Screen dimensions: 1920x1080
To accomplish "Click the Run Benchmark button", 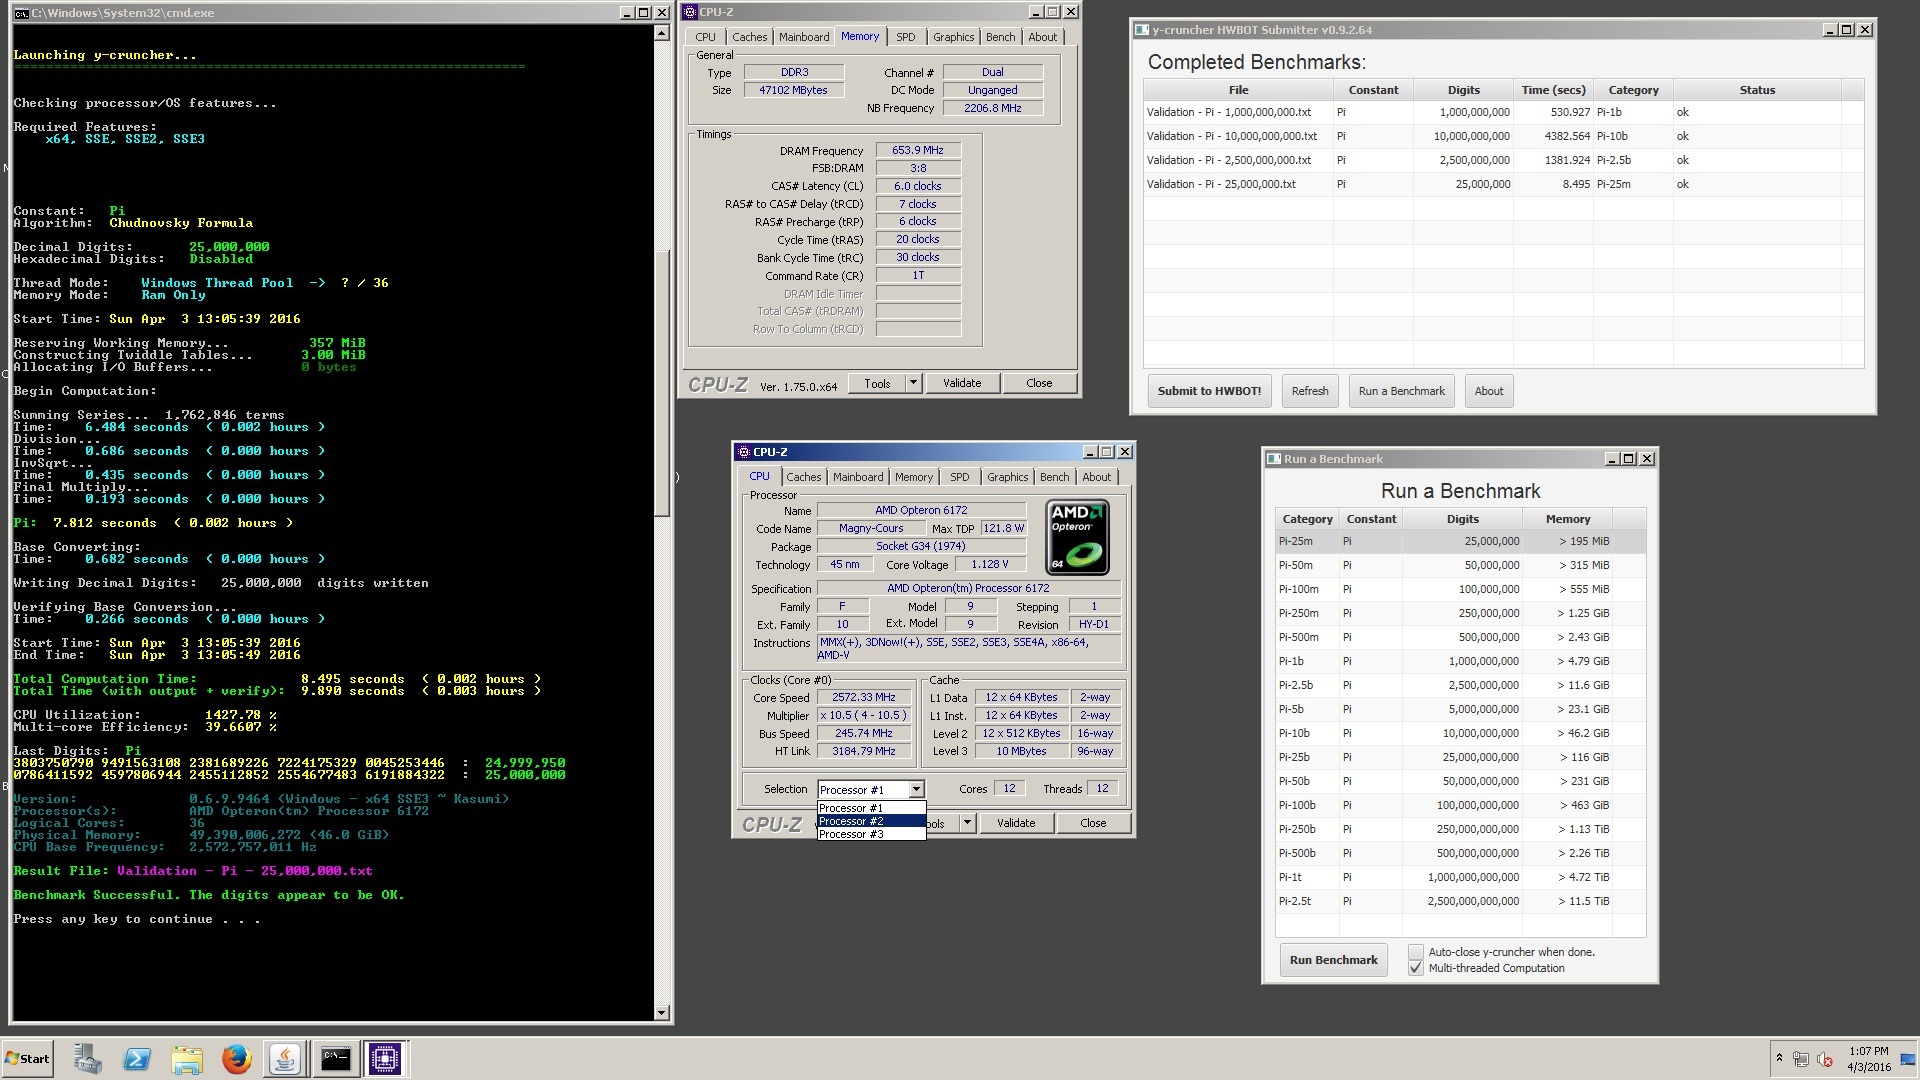I will pos(1333,960).
